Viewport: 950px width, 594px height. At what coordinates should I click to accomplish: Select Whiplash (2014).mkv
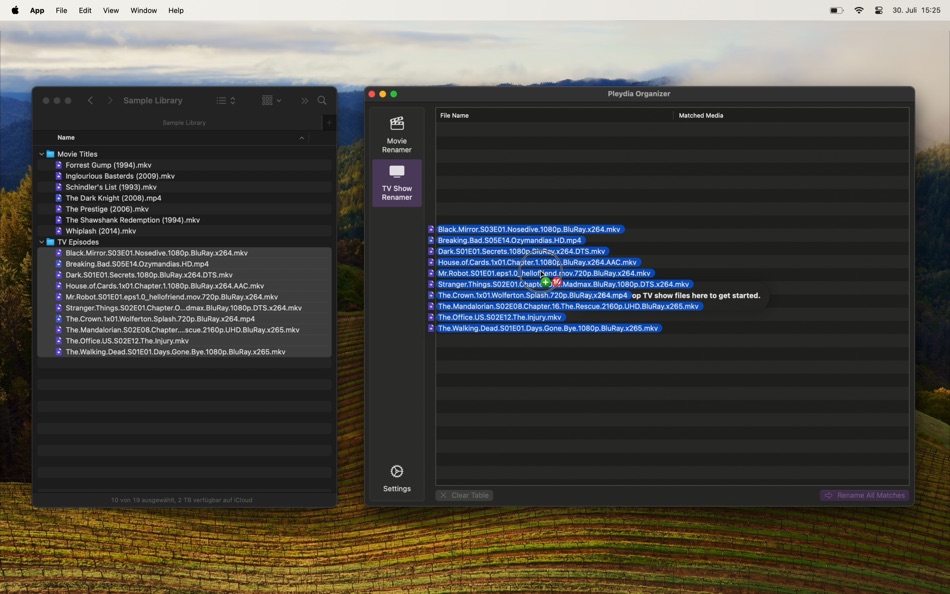tap(184, 231)
